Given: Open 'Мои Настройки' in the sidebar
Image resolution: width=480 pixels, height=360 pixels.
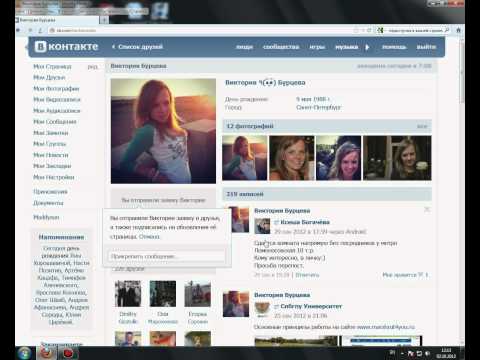Looking at the screenshot, I should pos(54,177).
